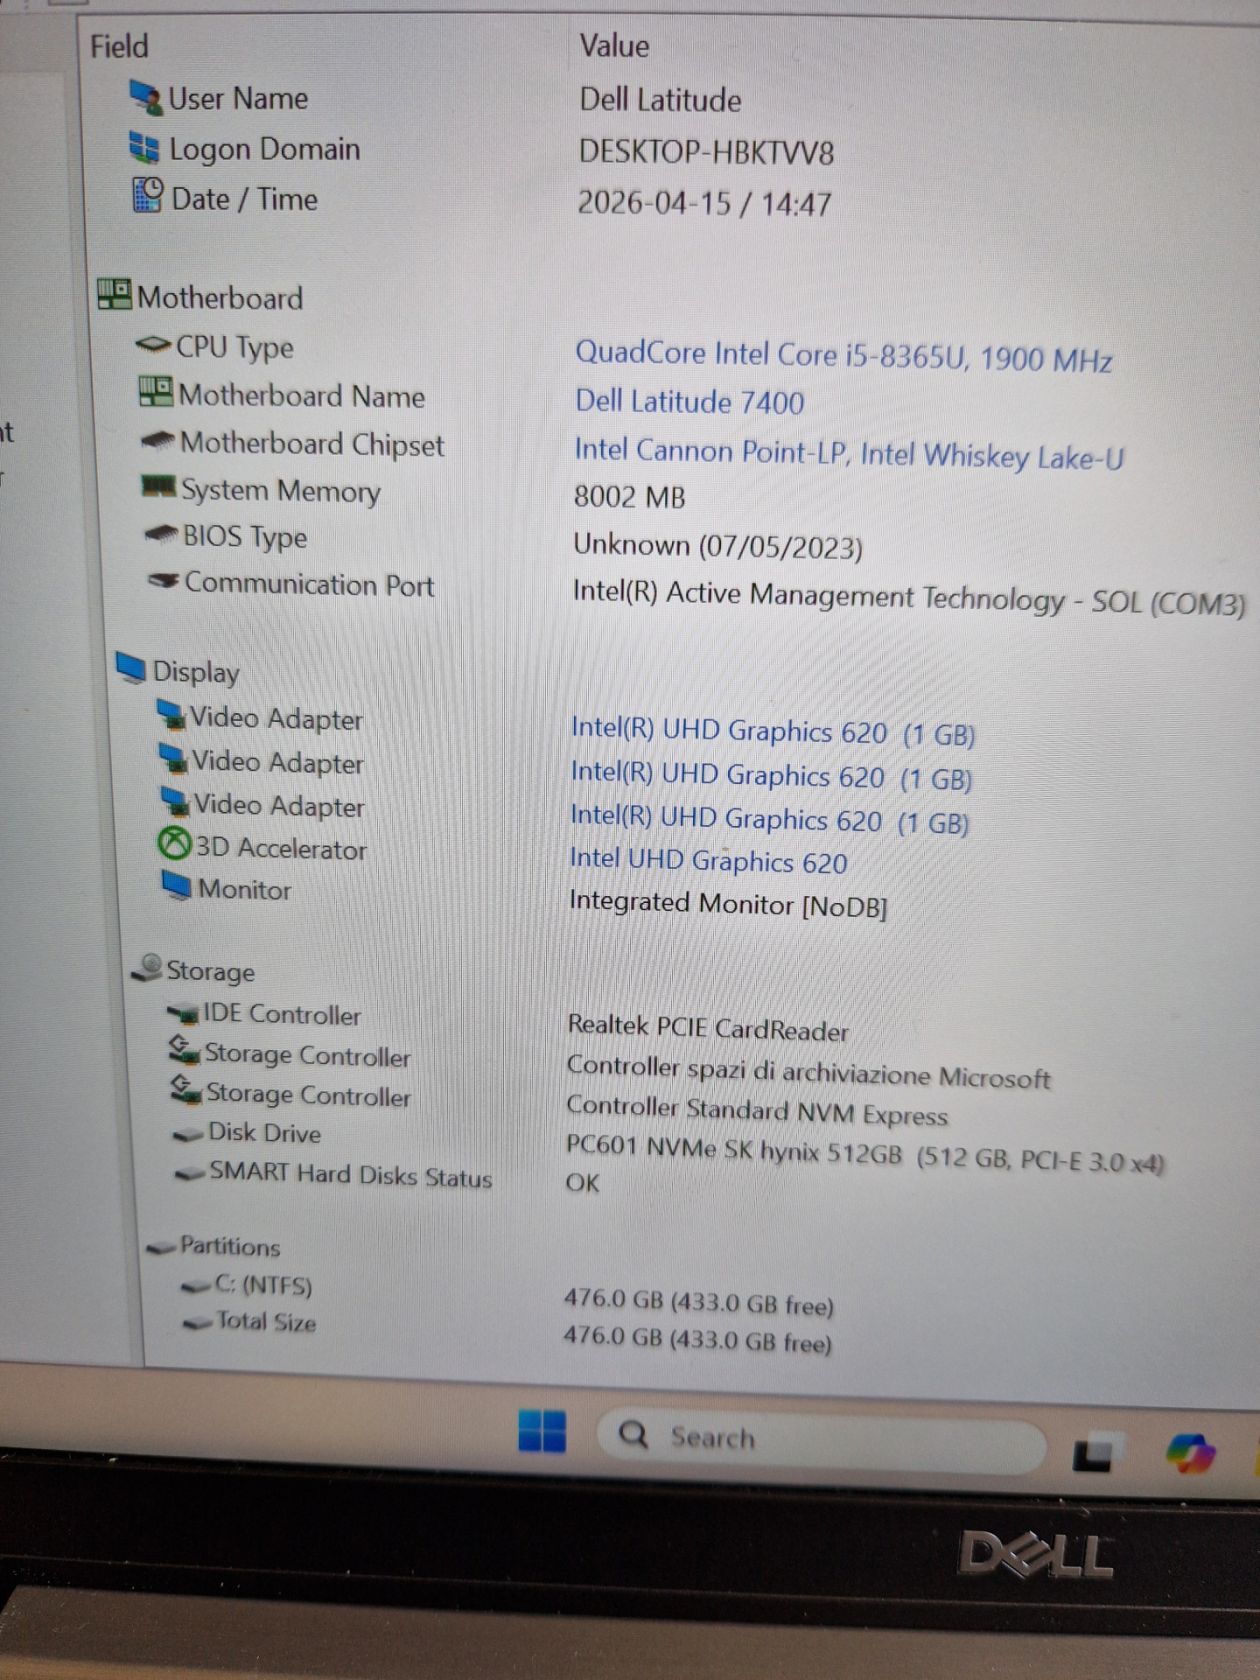Select the Dell Latitude user name value

pos(660,100)
